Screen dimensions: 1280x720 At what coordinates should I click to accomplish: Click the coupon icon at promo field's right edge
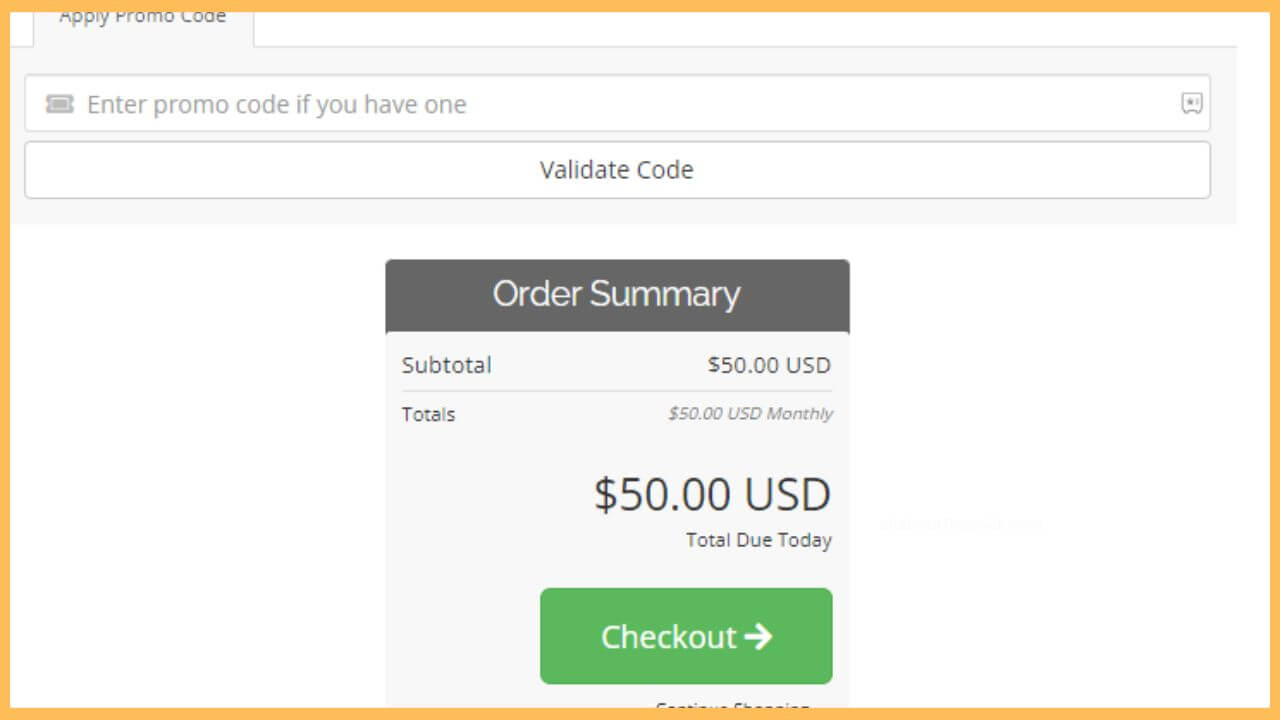(x=1192, y=104)
